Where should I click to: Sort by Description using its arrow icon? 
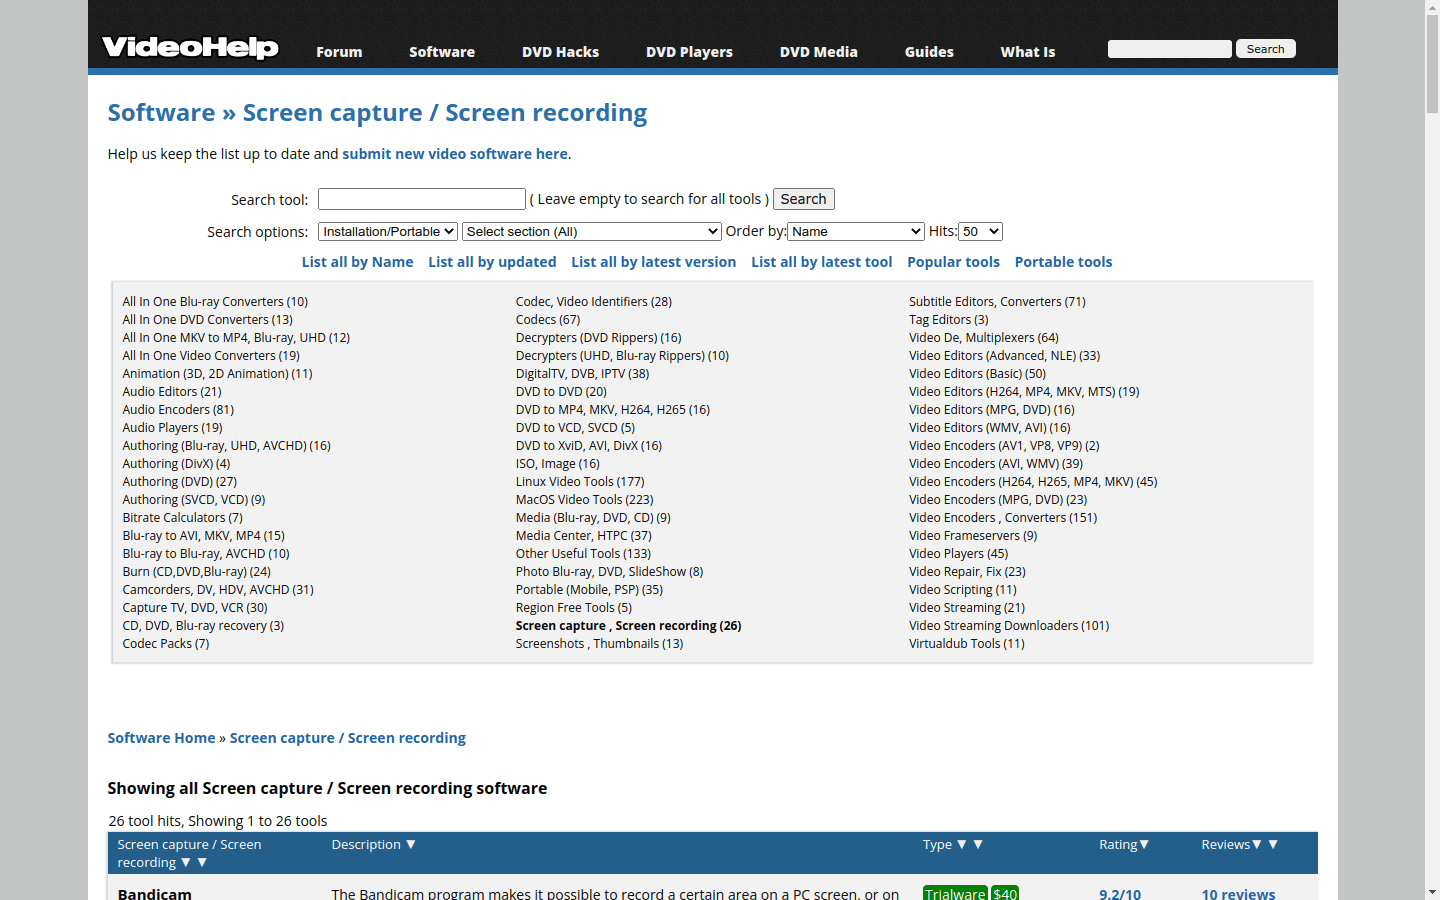[411, 845]
